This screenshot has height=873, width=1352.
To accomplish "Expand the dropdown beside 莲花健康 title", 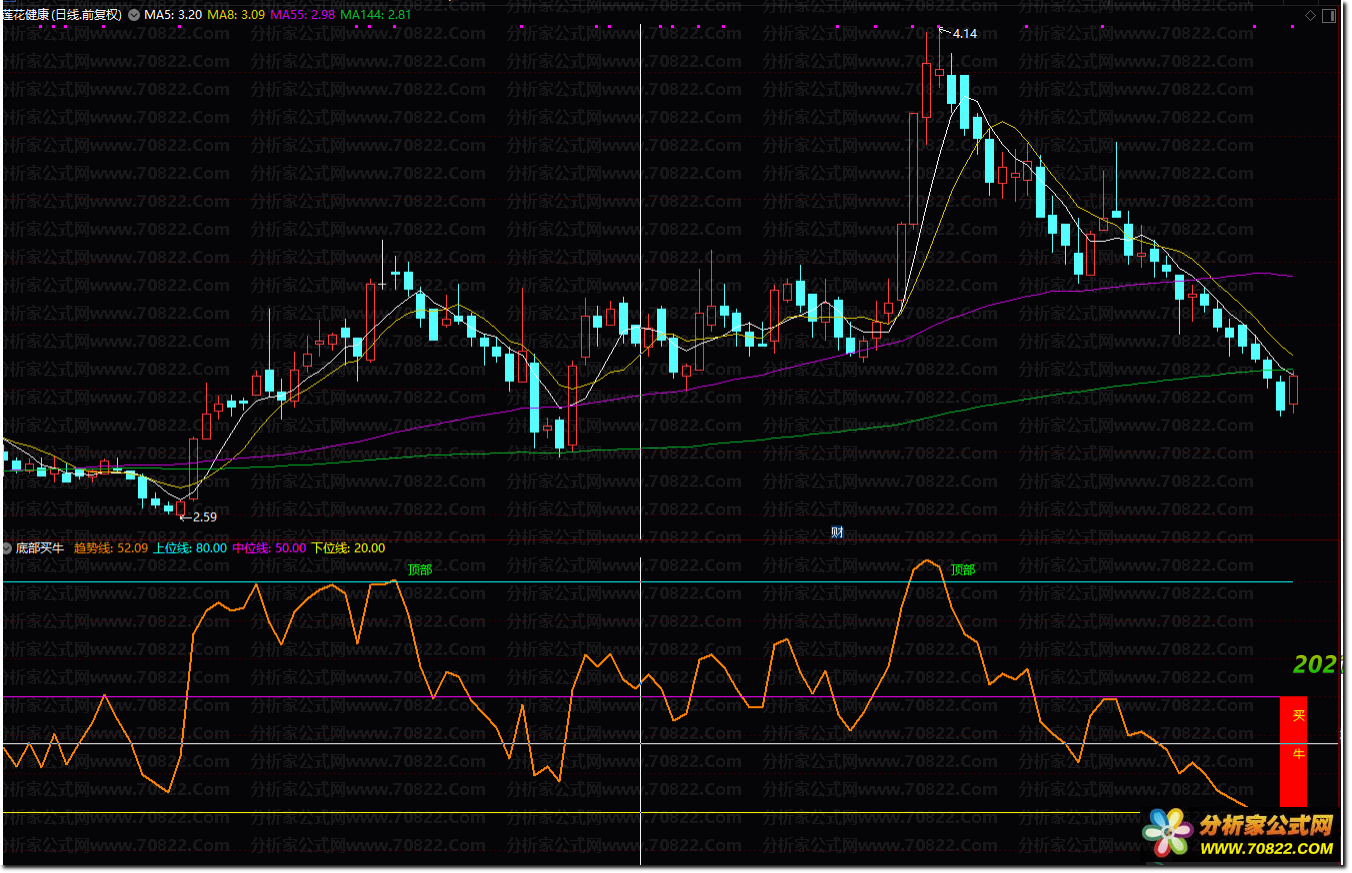I will [x=135, y=15].
